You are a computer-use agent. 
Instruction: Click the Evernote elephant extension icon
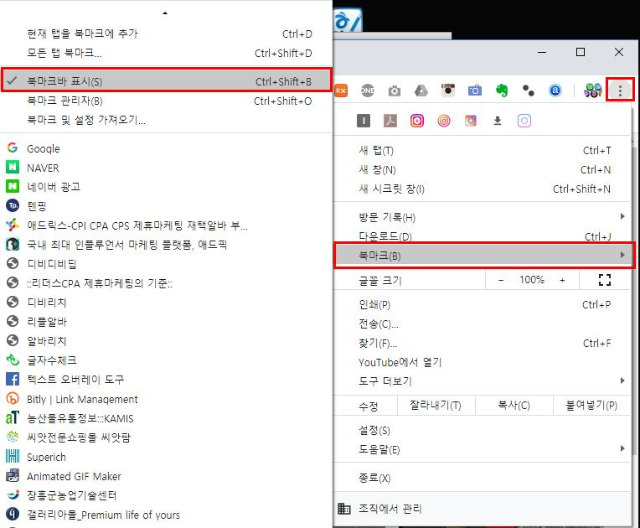tap(502, 90)
